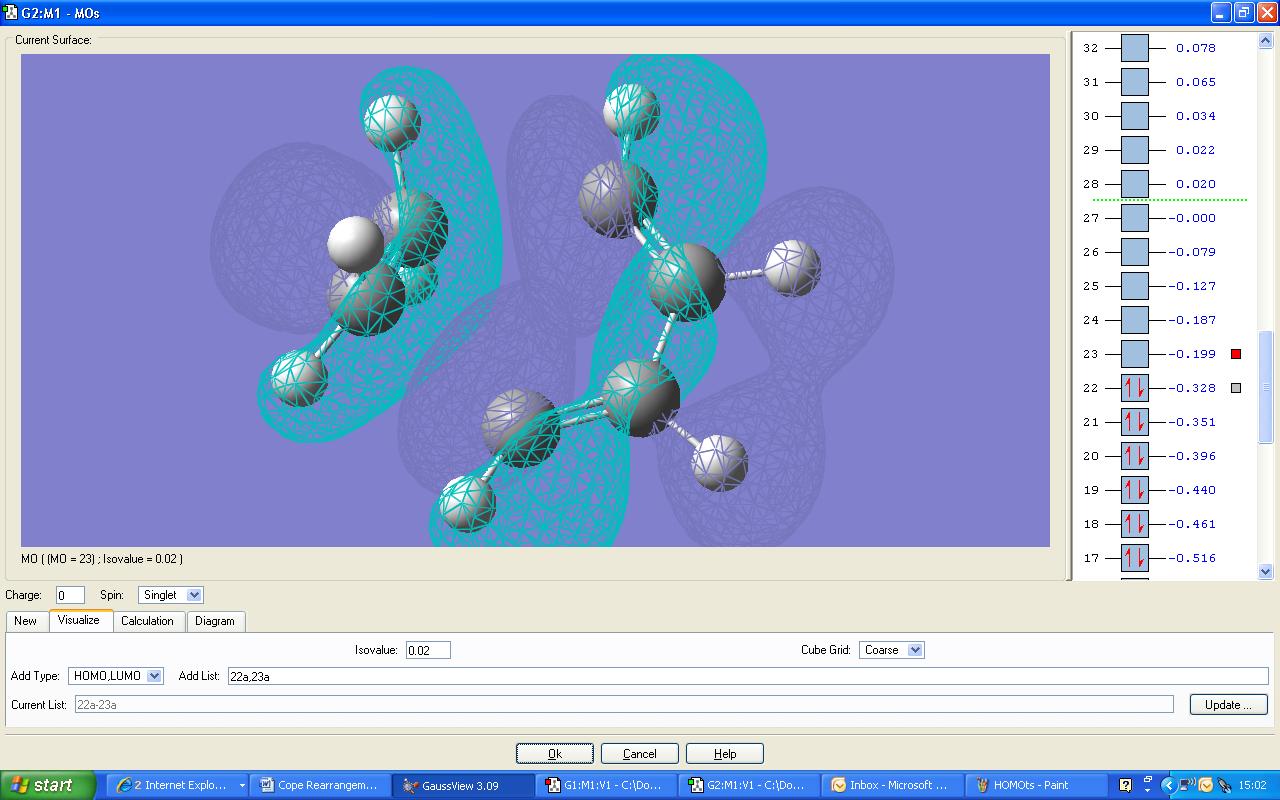
Task: Select orbital 32 energy level box
Action: click(x=1134, y=48)
